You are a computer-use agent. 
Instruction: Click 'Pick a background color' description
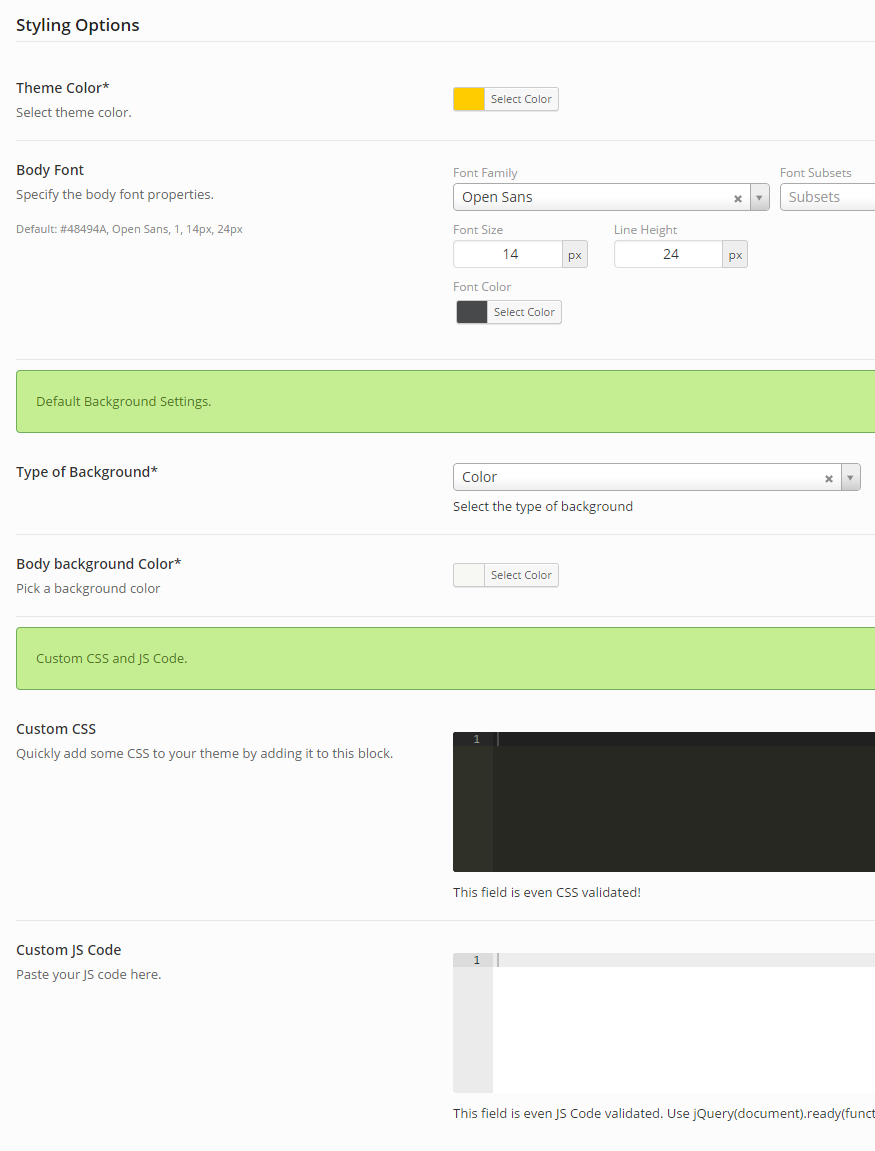[x=88, y=589]
